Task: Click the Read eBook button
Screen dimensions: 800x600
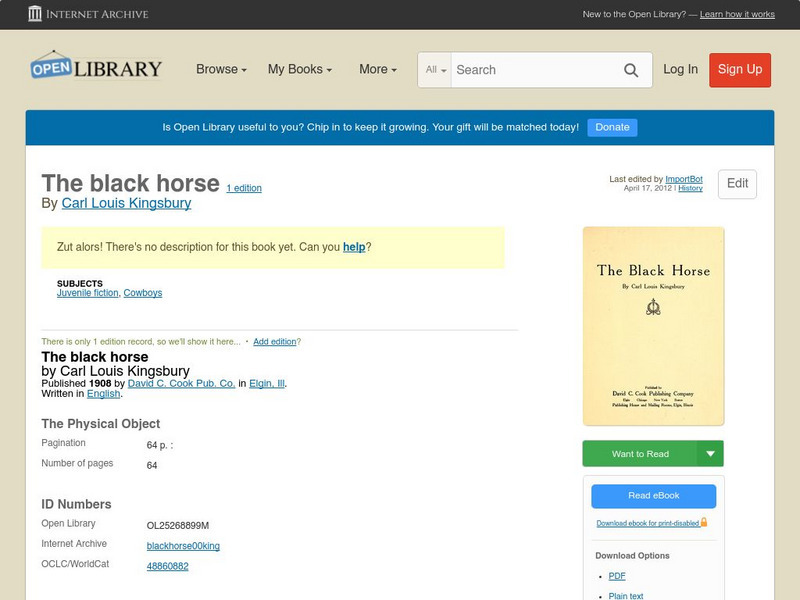Action: [x=655, y=496]
